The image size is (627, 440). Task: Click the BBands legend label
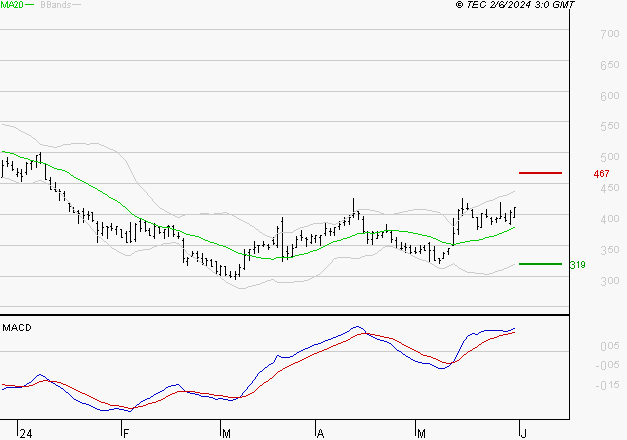pos(56,5)
